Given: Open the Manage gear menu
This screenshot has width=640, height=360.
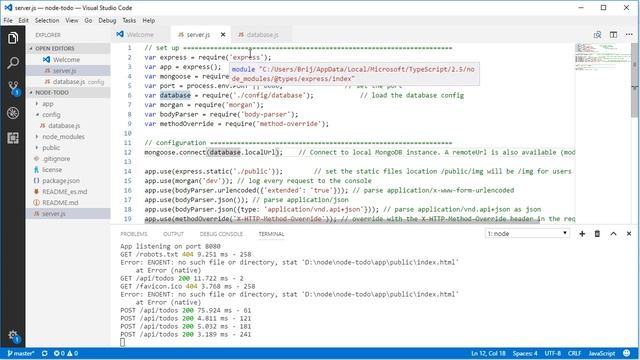Looking at the screenshot, I should (13, 336).
